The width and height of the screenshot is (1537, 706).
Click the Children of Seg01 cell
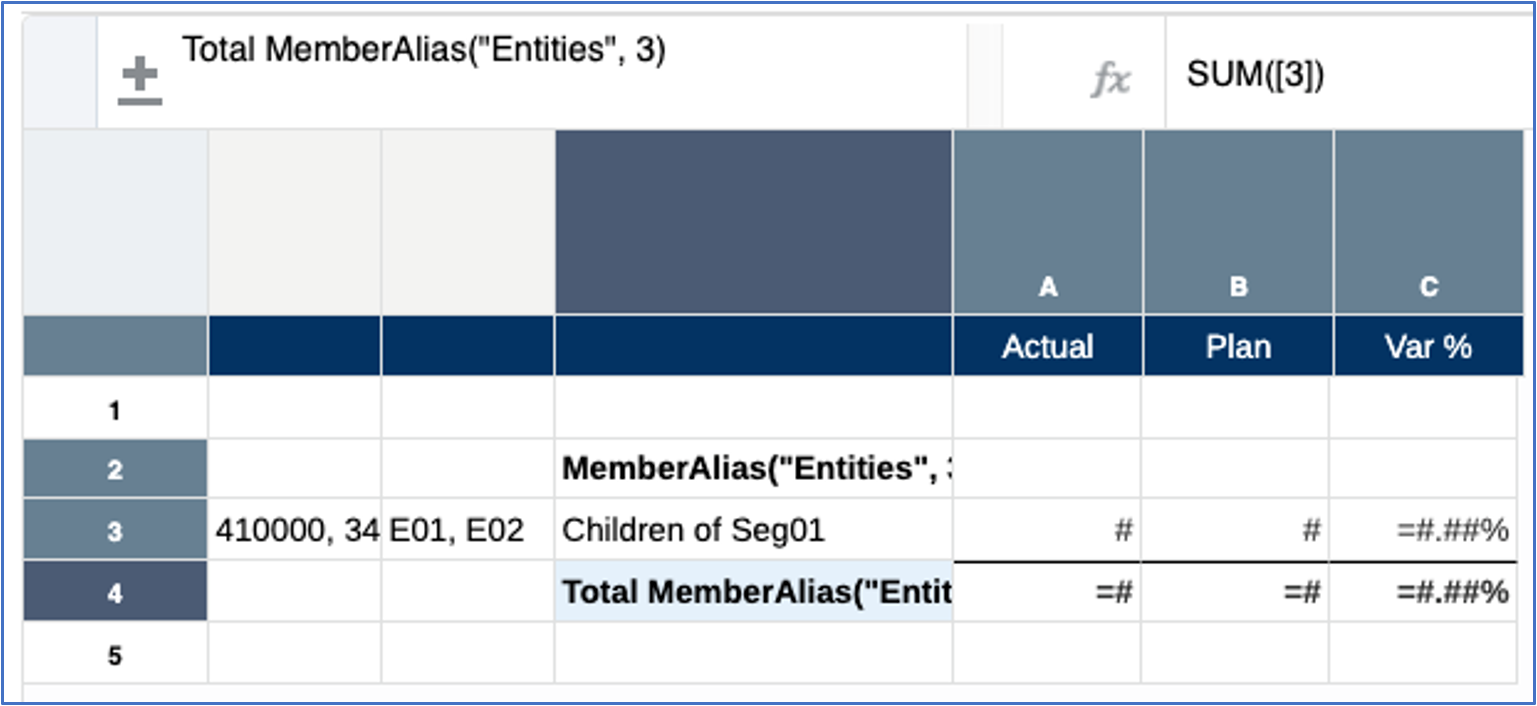tap(752, 530)
